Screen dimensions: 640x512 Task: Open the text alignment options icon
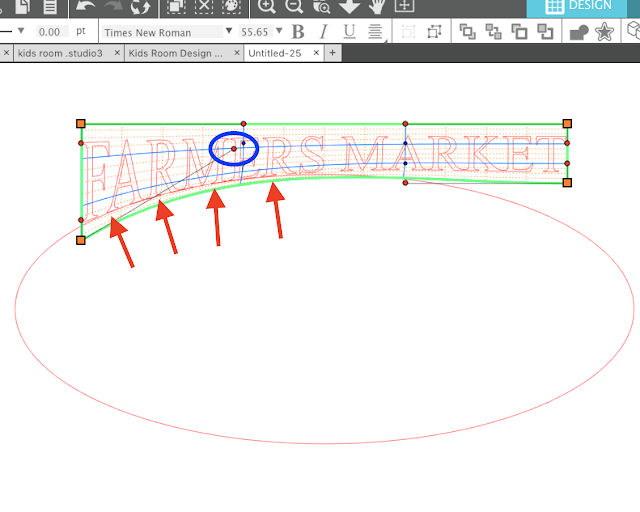[x=375, y=31]
